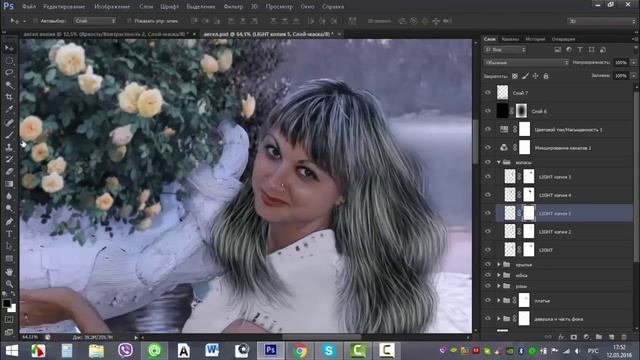The image size is (640, 360).
Task: Select the Crop tool
Action: [9, 97]
